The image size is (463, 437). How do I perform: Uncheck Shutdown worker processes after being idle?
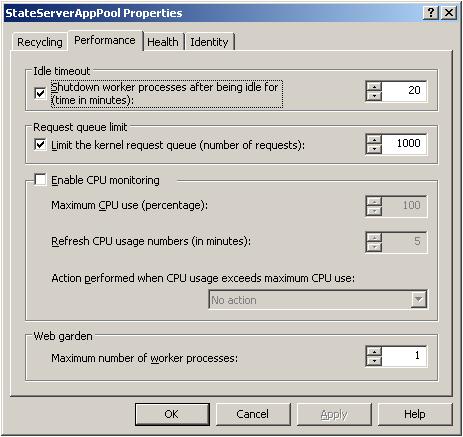(40, 93)
